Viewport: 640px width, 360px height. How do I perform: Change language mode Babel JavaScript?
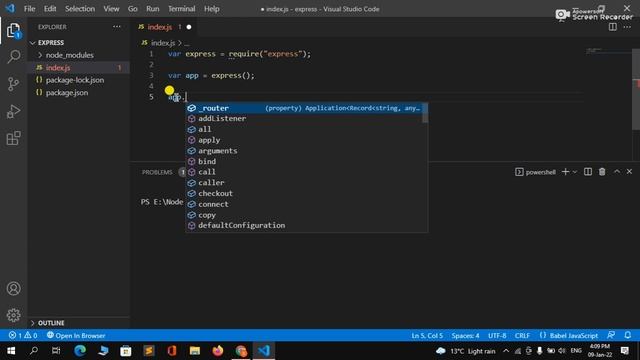pyautogui.click(x=569, y=336)
